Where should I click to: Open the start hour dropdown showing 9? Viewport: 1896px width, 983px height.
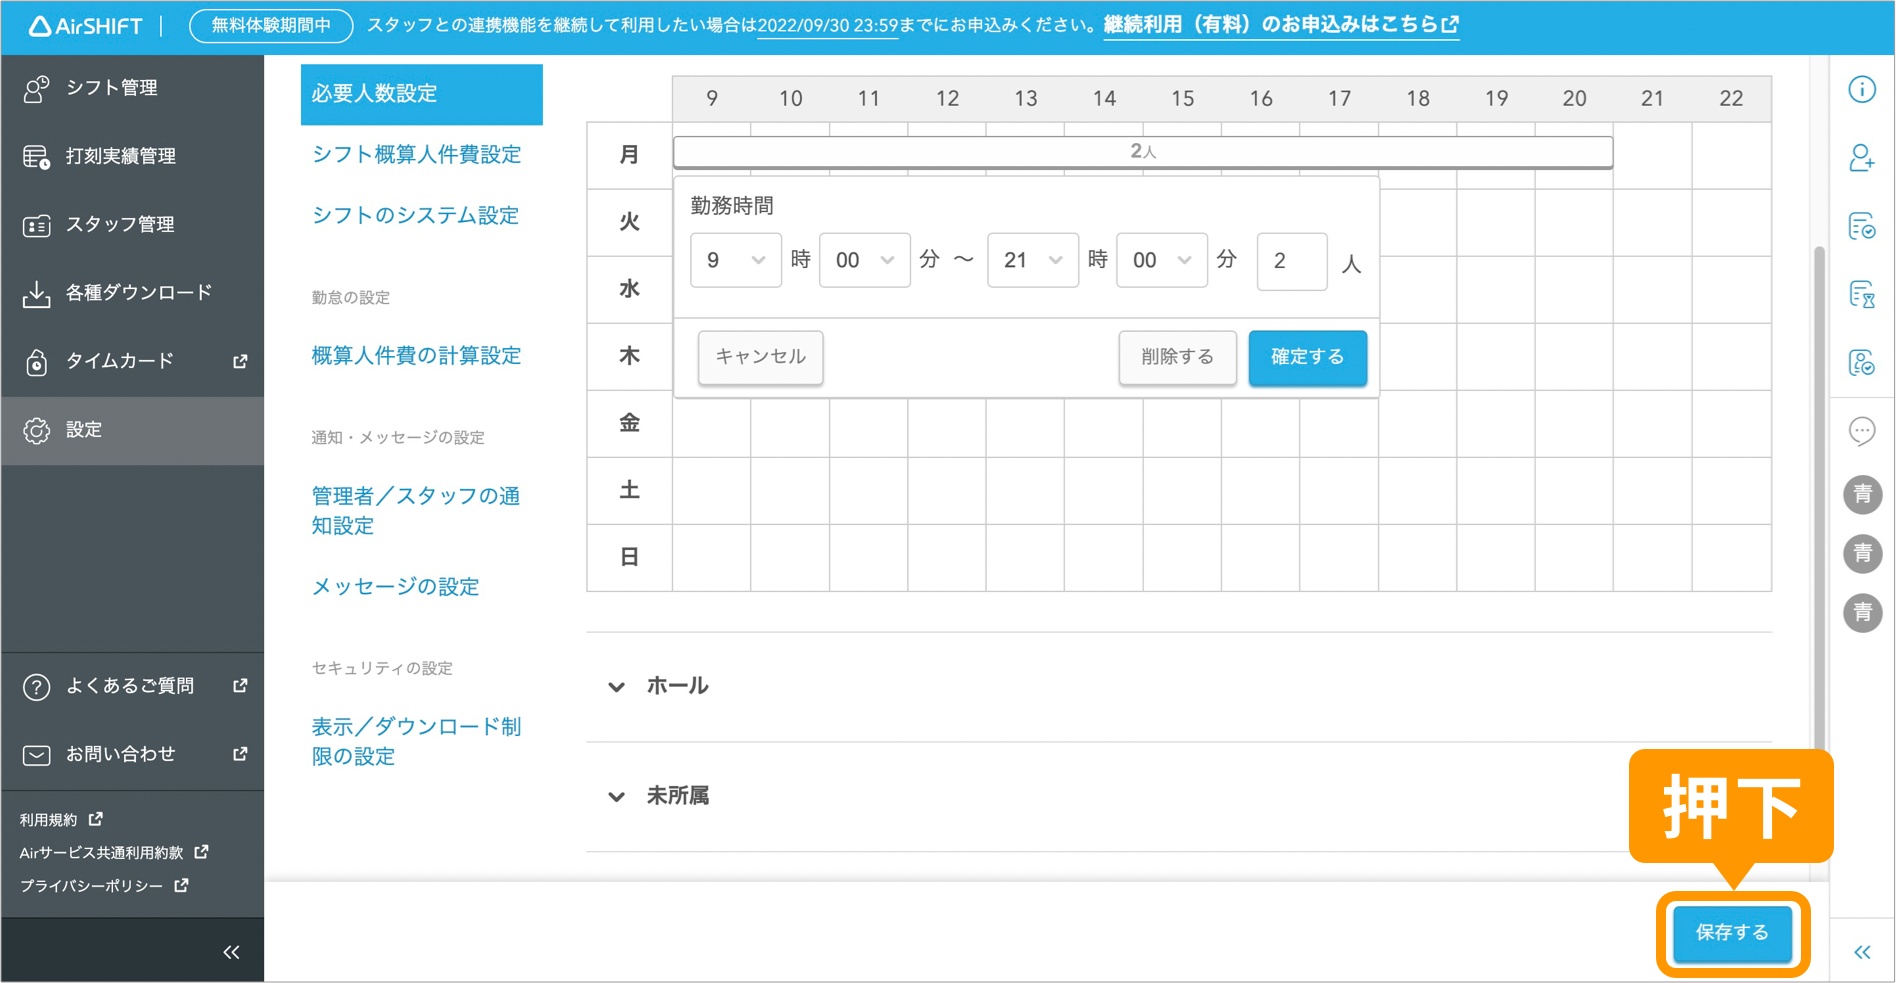(735, 261)
